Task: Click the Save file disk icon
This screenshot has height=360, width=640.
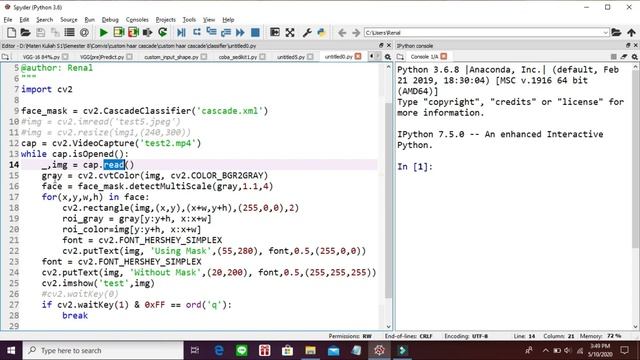Action: (x=40, y=32)
